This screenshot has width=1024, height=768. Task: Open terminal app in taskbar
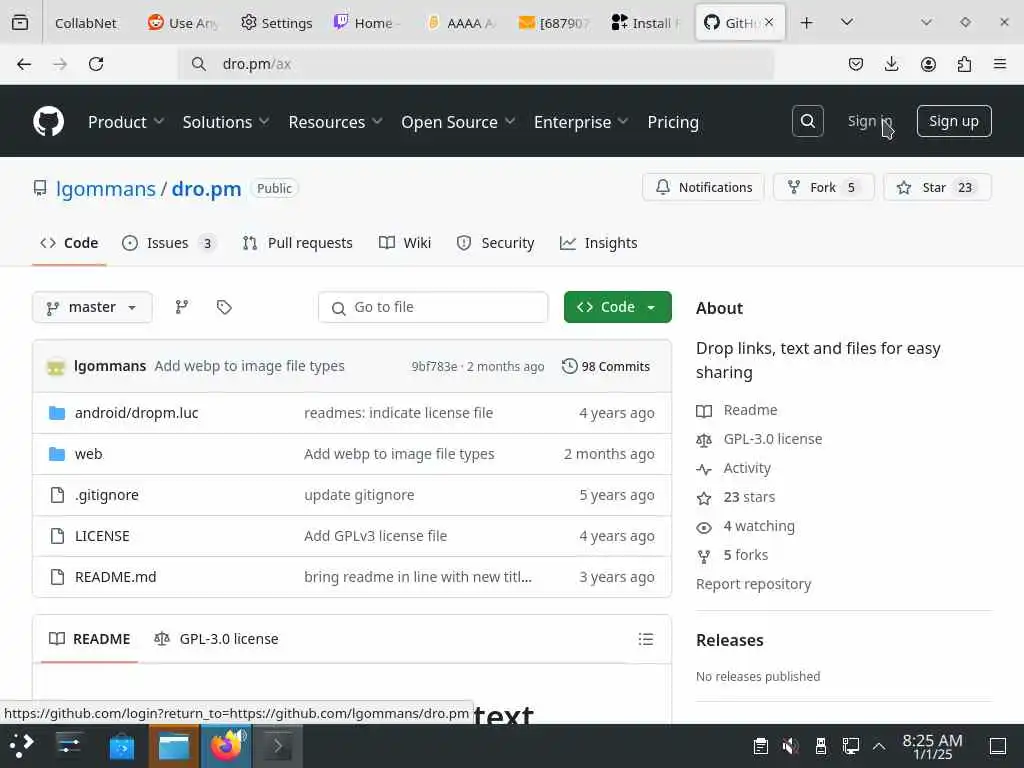[278, 746]
